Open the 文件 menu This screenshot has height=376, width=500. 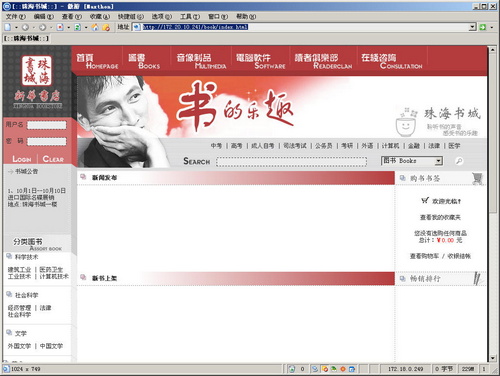[x=15, y=16]
